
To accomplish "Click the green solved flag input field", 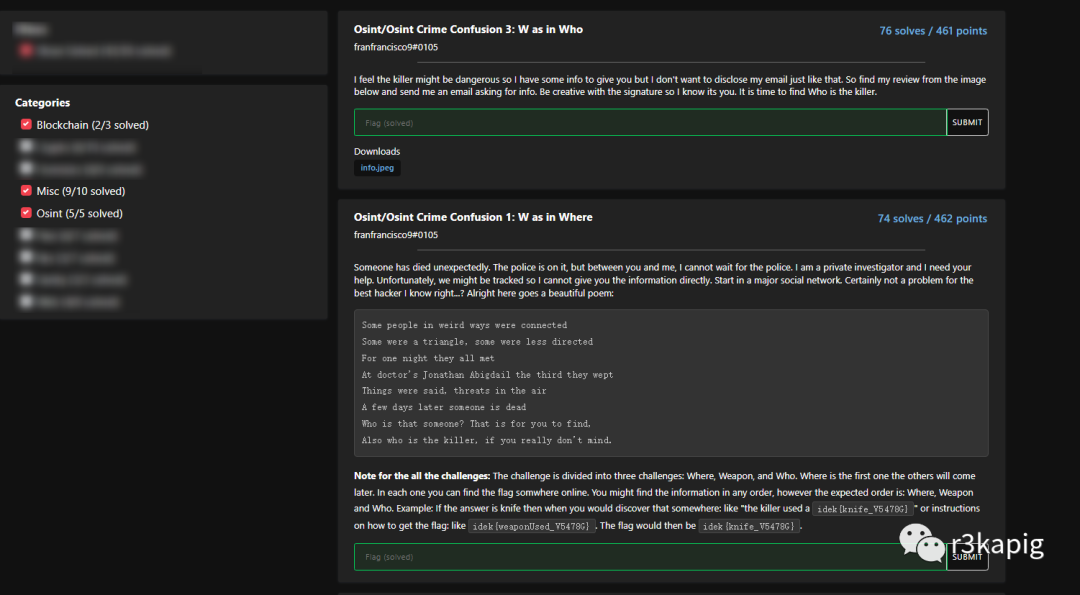I will click(648, 121).
